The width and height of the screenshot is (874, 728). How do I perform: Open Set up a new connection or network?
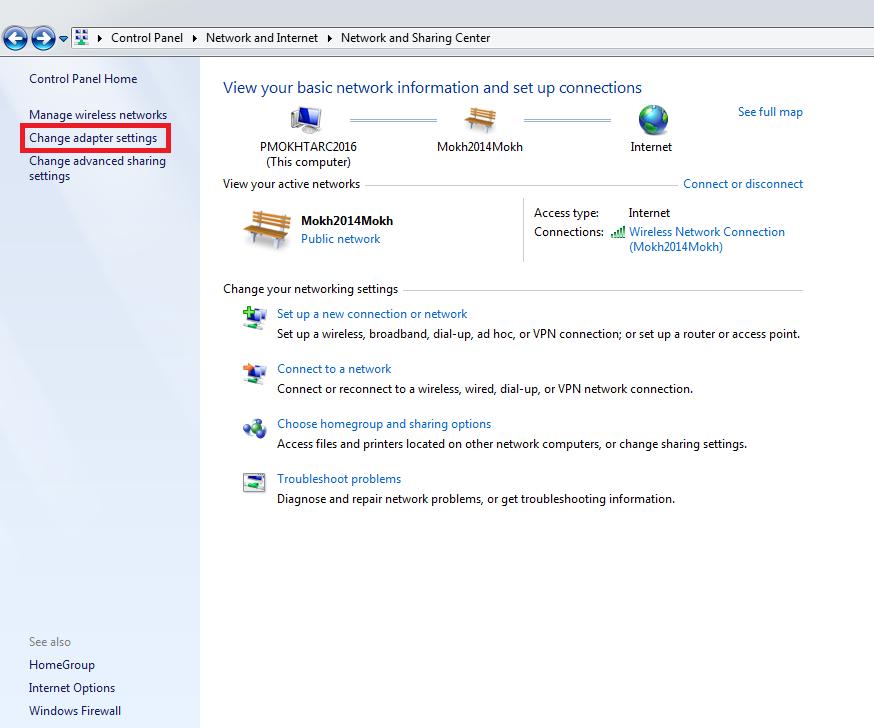(x=372, y=314)
